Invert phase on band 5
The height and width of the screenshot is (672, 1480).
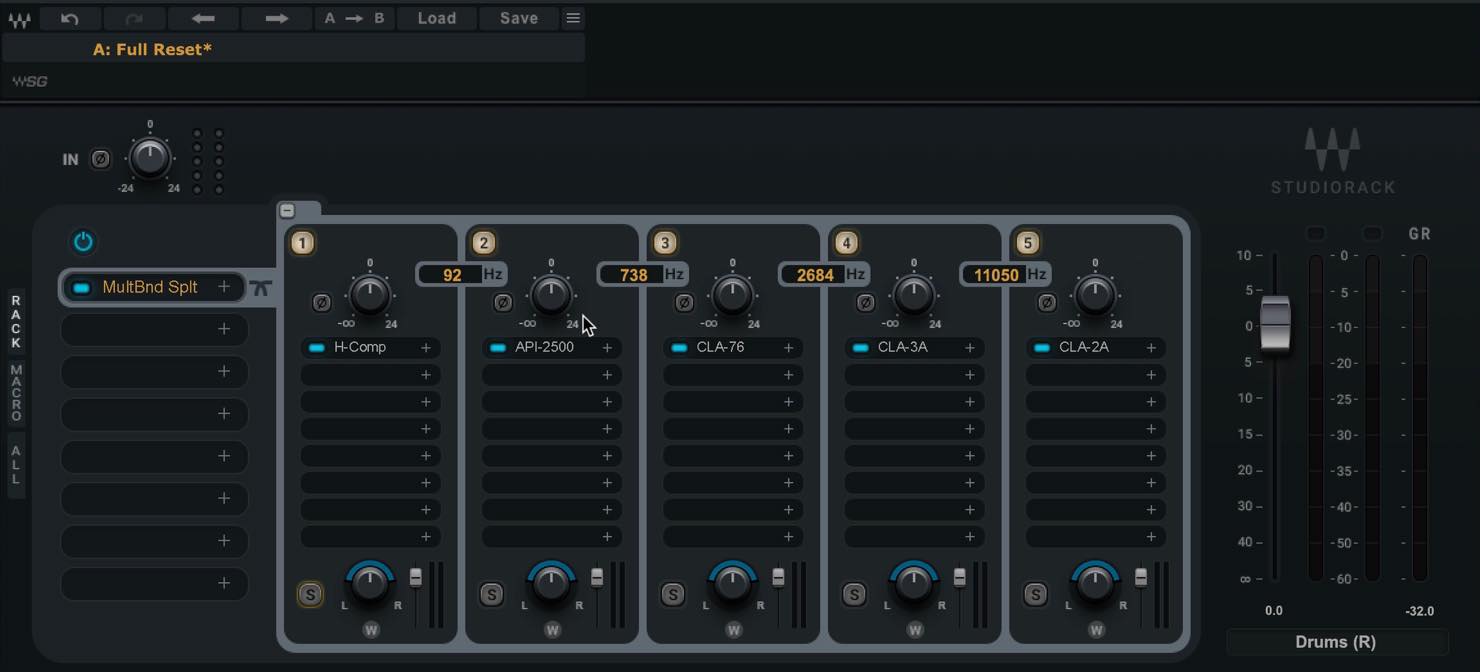tap(1047, 302)
